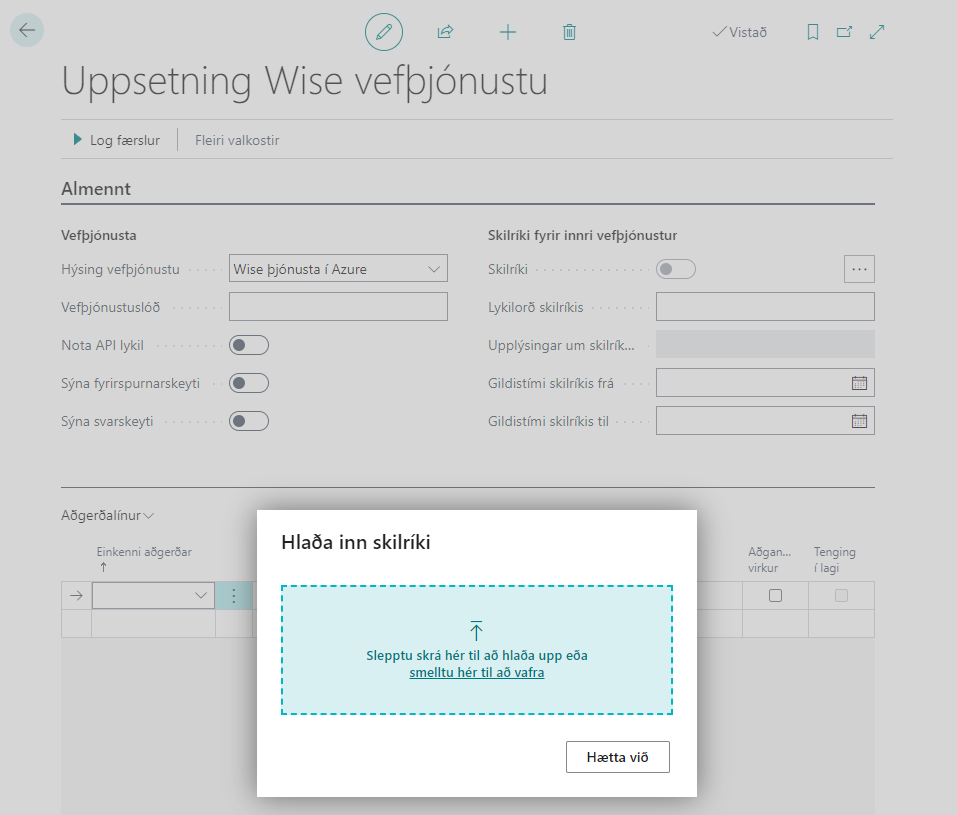
Task: Open Hýsing vefþjónustu dropdown
Action: point(338,268)
